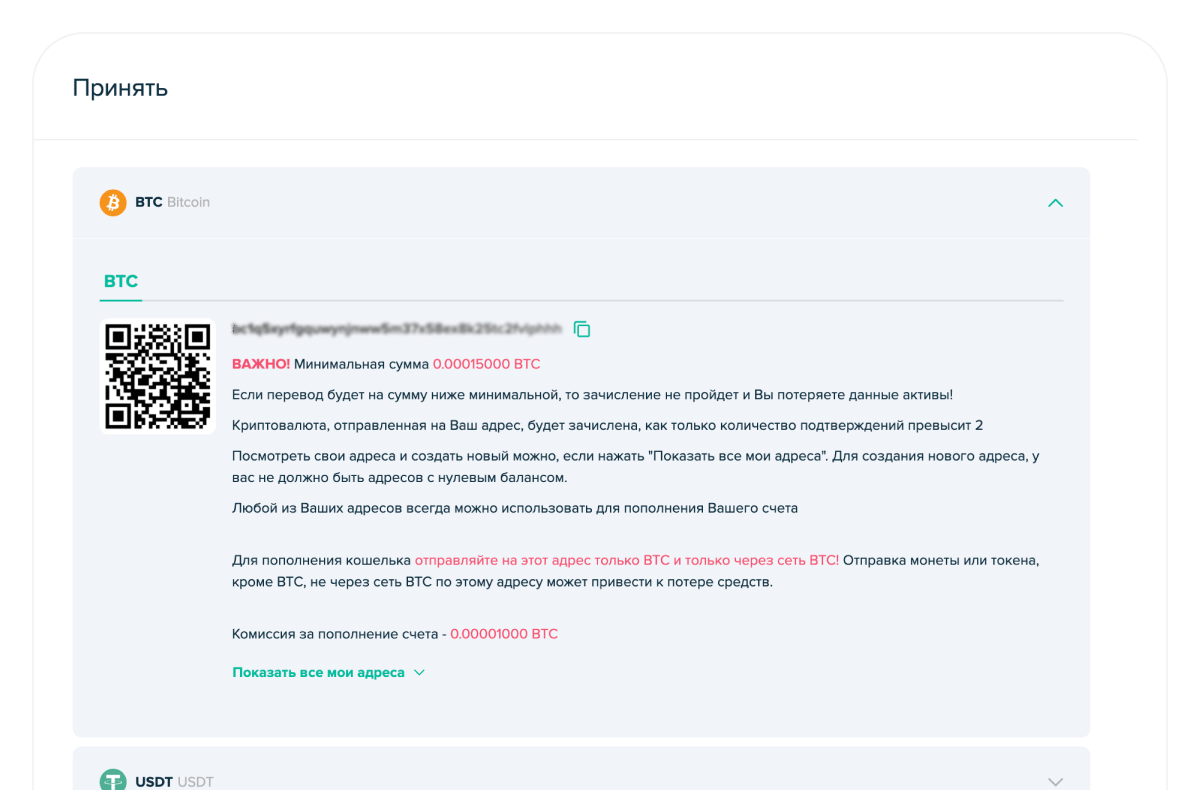The height and width of the screenshot is (790, 1200).
Task: Copy the BTC deposit address
Action: [x=582, y=329]
